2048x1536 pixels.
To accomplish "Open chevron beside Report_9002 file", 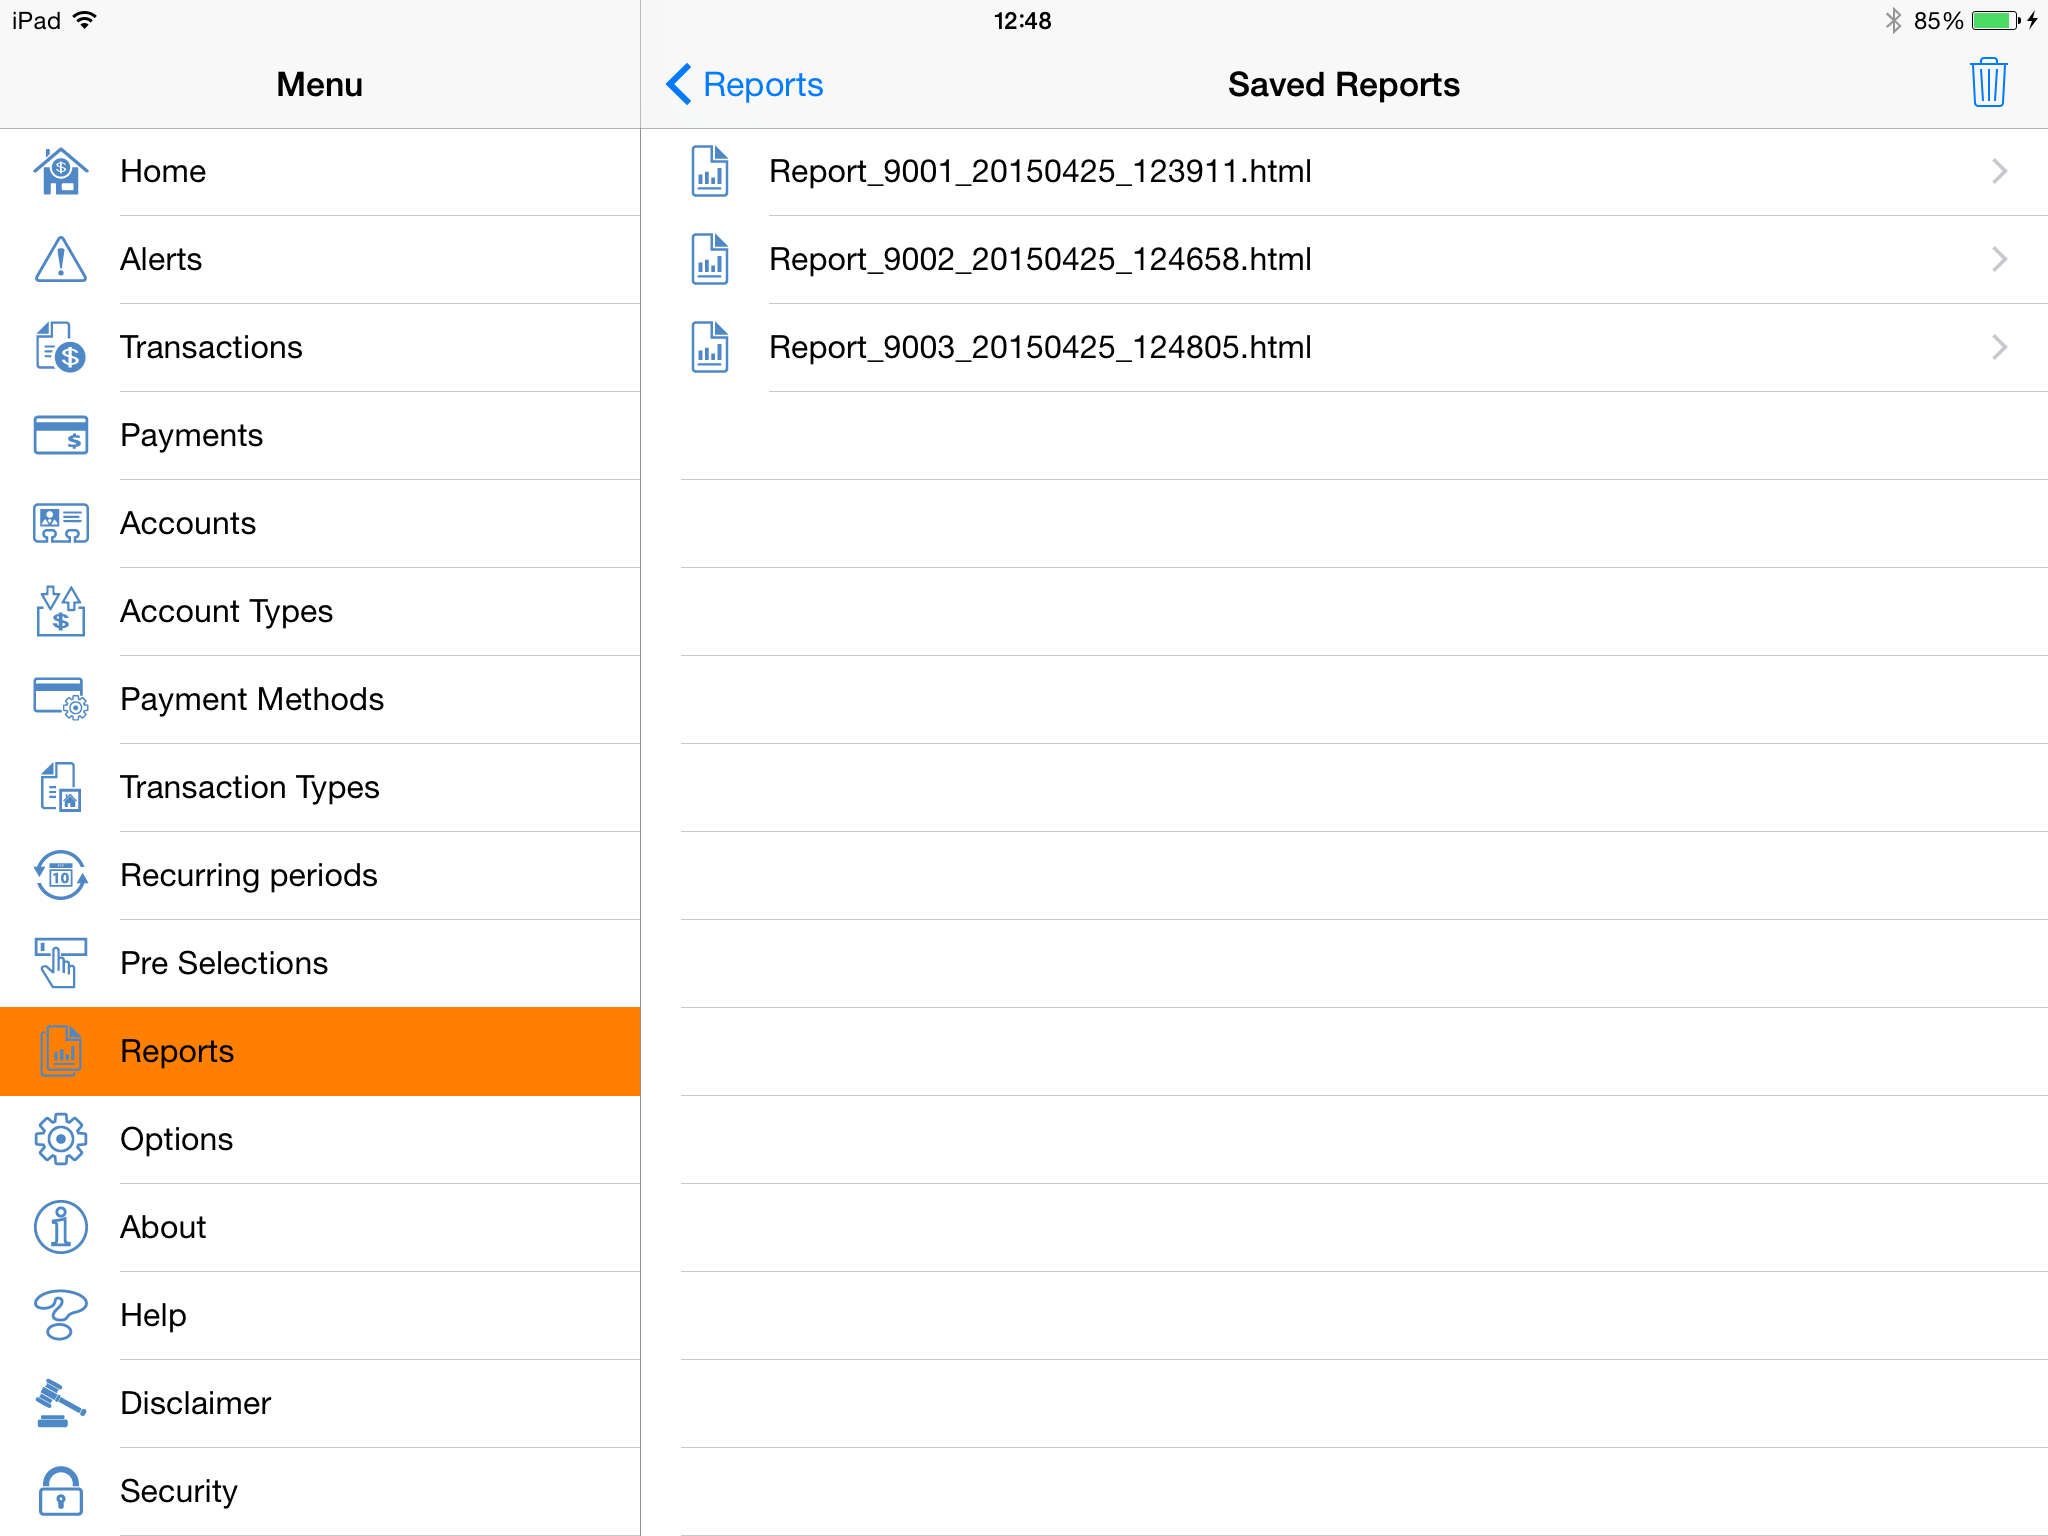I will pyautogui.click(x=1998, y=259).
